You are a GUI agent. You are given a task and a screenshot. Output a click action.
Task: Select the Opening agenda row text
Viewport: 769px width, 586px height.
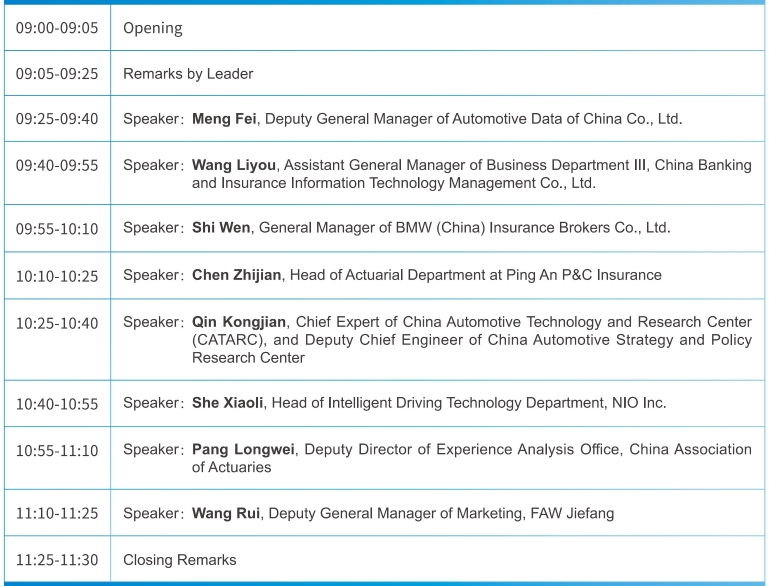[x=152, y=28]
